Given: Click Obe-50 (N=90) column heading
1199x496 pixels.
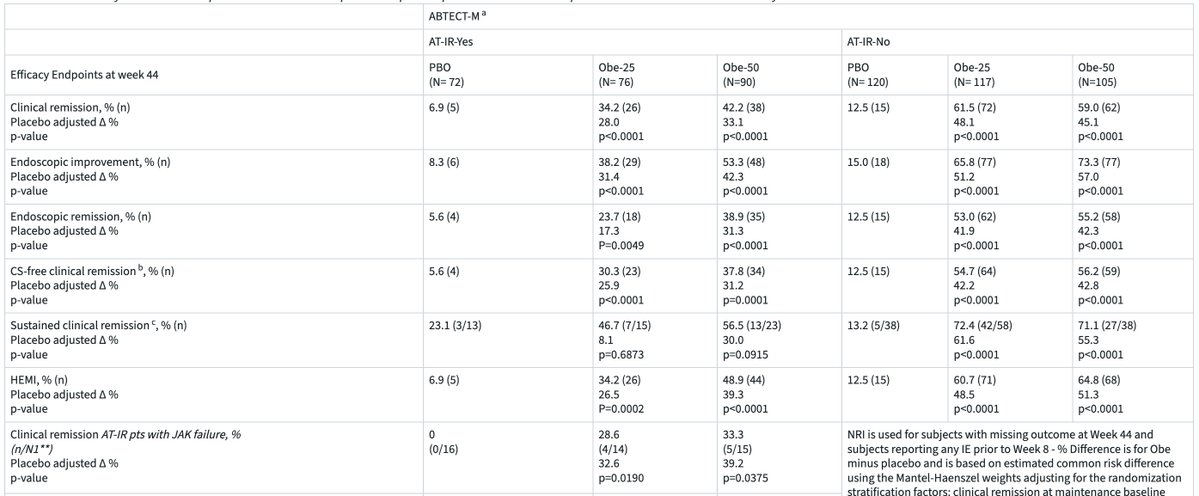Looking at the screenshot, I should point(742,74).
